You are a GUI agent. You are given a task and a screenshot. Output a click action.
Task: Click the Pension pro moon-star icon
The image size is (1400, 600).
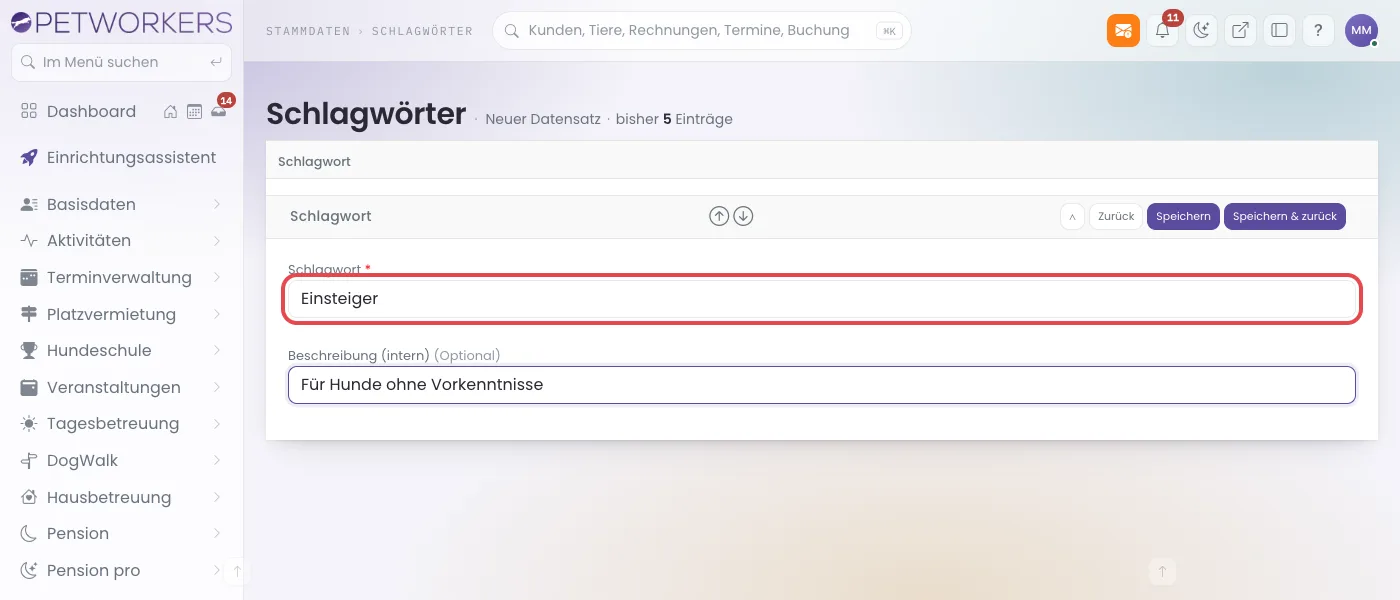pos(29,570)
